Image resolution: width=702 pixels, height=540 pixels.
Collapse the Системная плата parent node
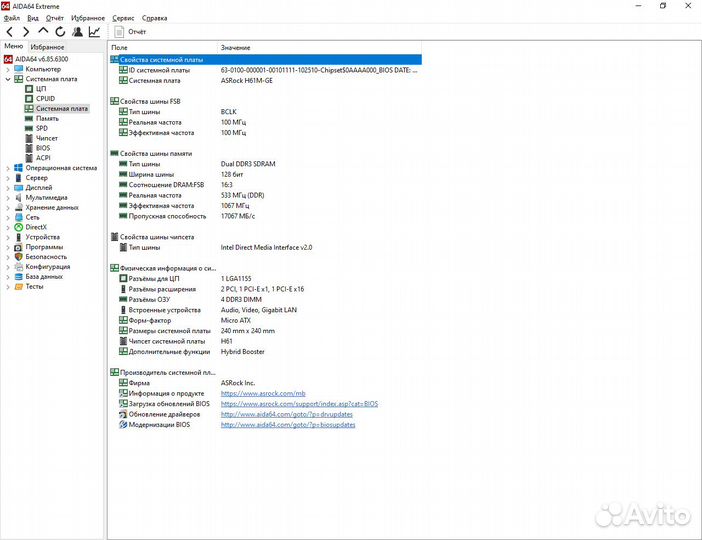8,79
